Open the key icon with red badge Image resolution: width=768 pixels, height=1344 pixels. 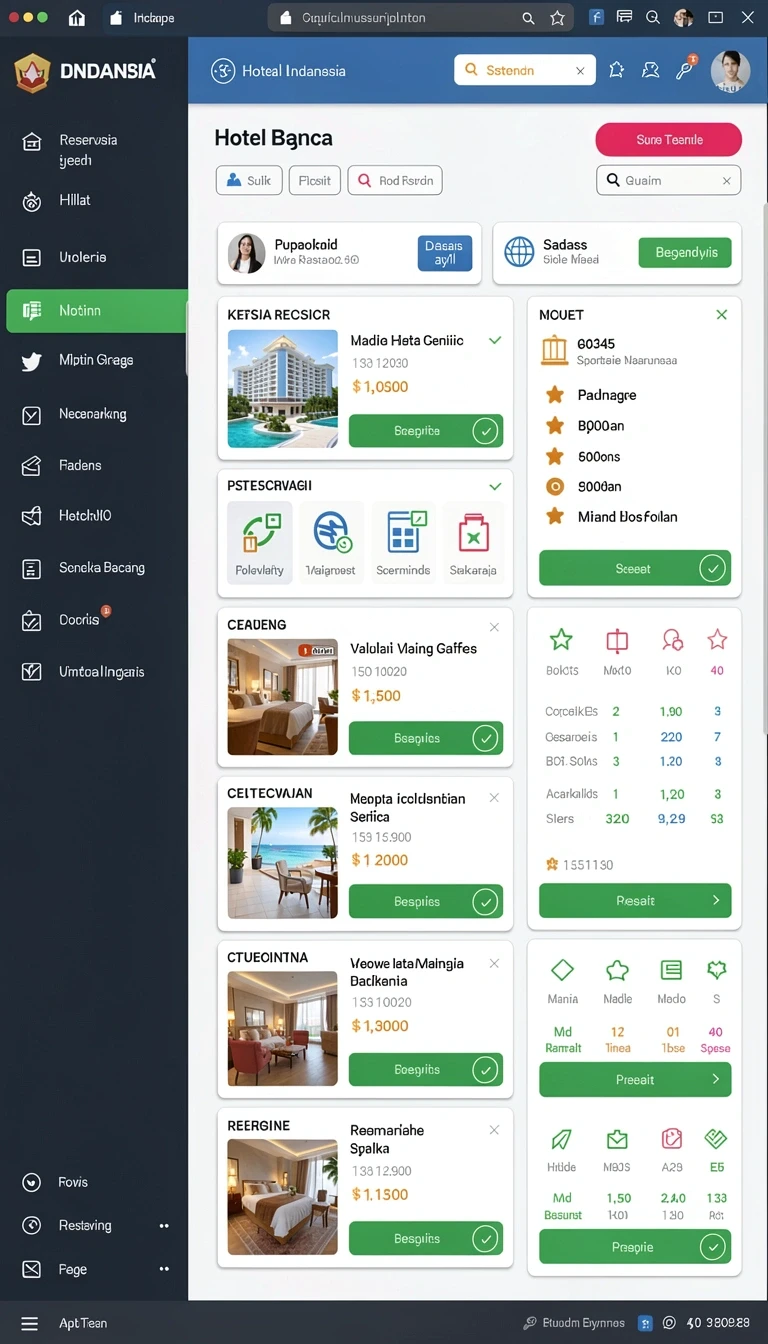click(686, 68)
